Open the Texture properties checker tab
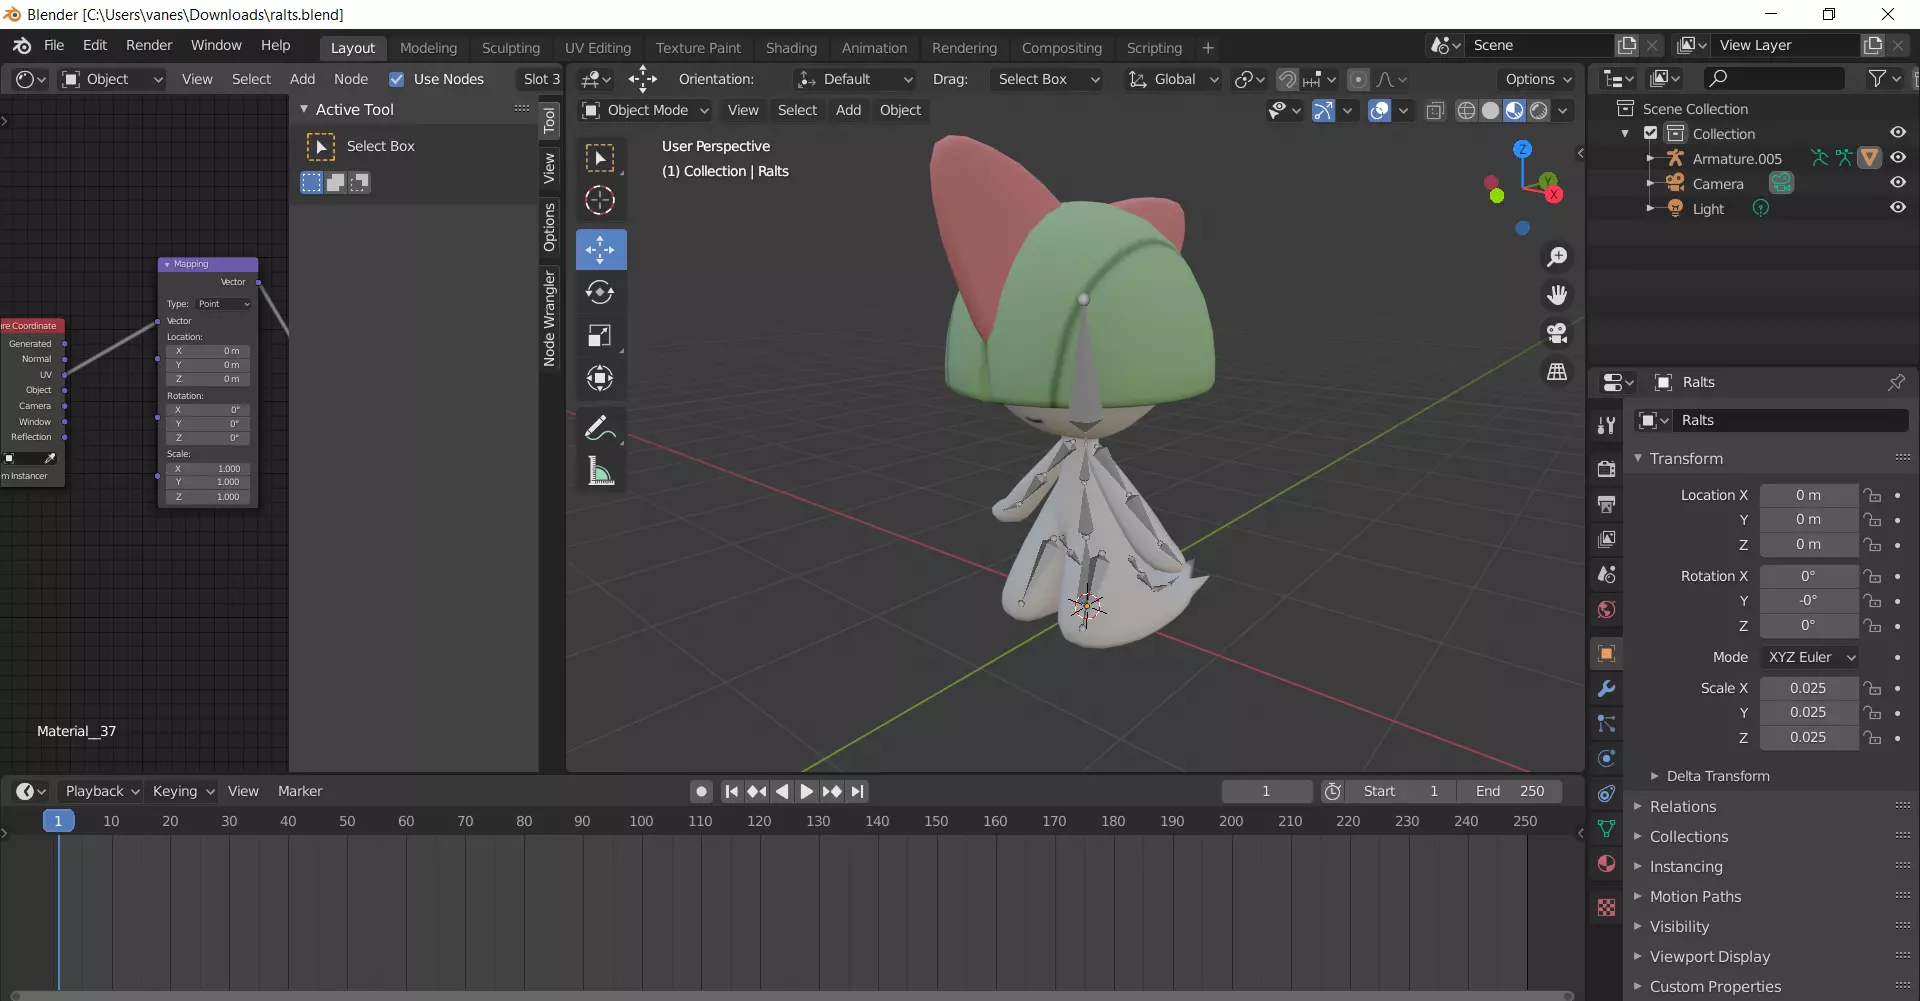This screenshot has height=1001, width=1920. [1606, 907]
